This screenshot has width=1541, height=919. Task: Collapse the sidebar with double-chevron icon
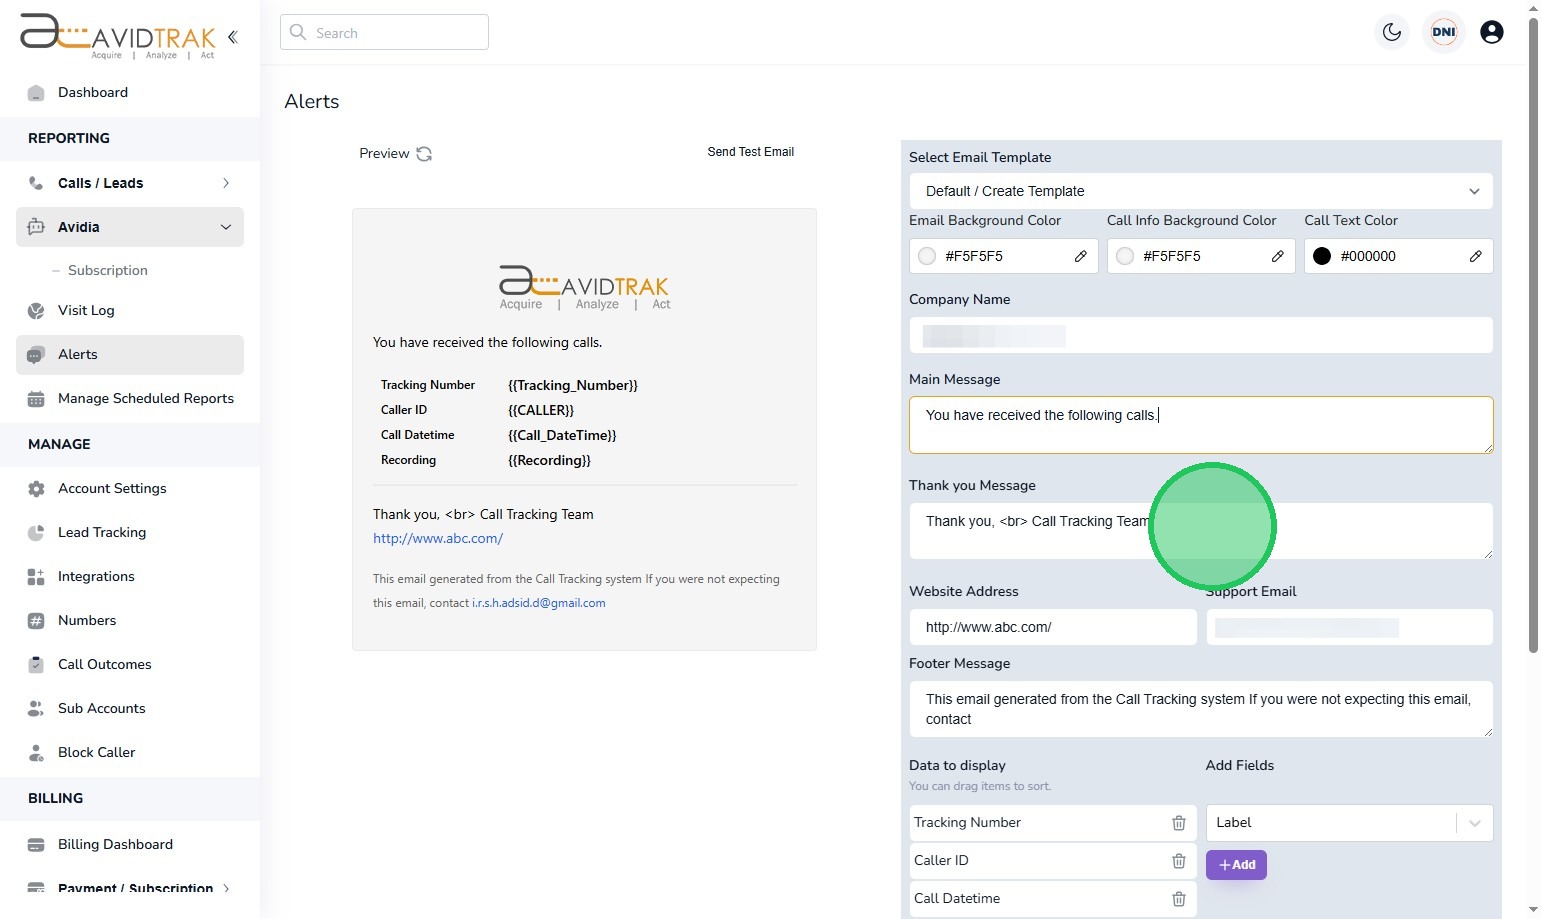[233, 37]
